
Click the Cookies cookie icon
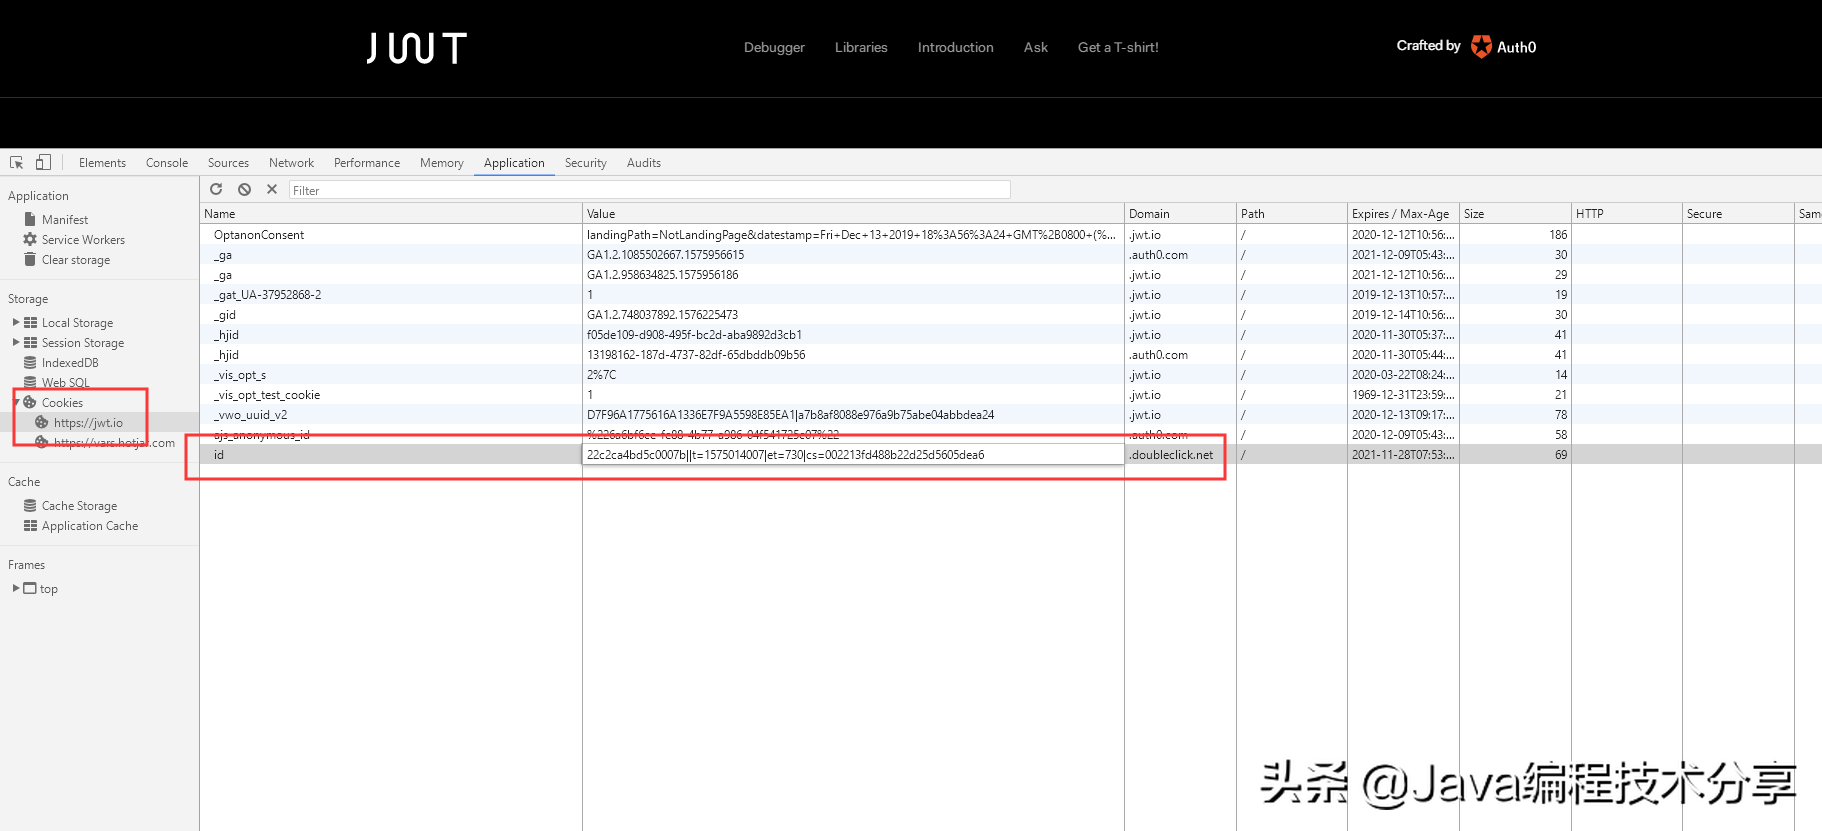click(30, 402)
